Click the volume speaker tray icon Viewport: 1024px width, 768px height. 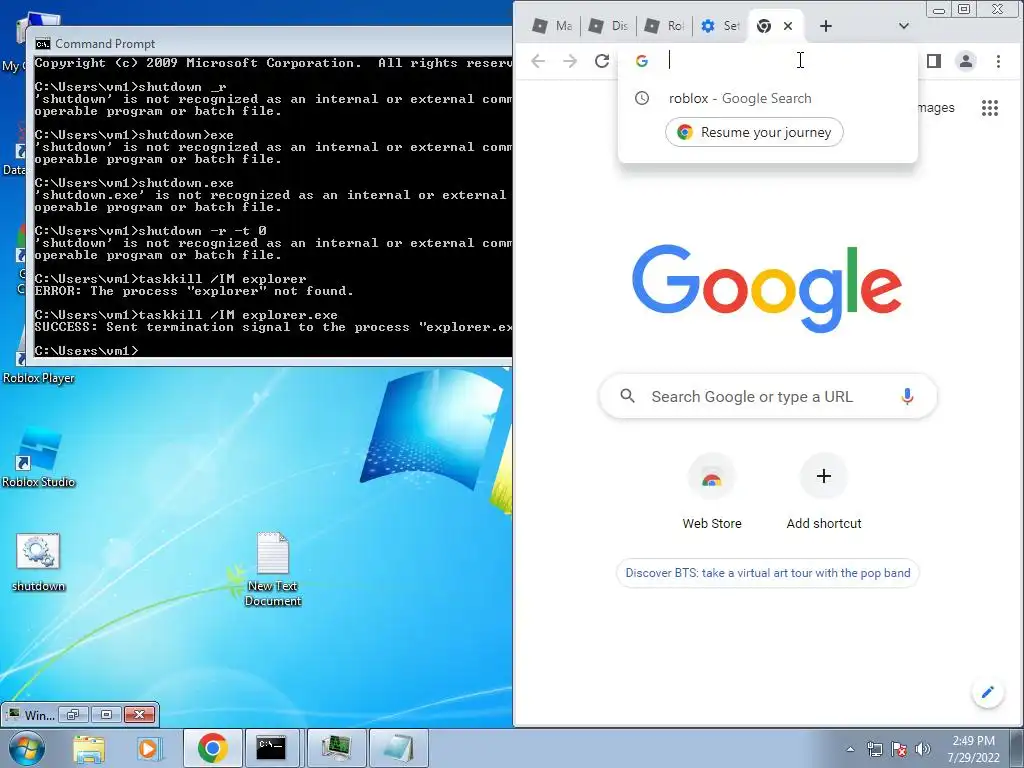coord(923,749)
